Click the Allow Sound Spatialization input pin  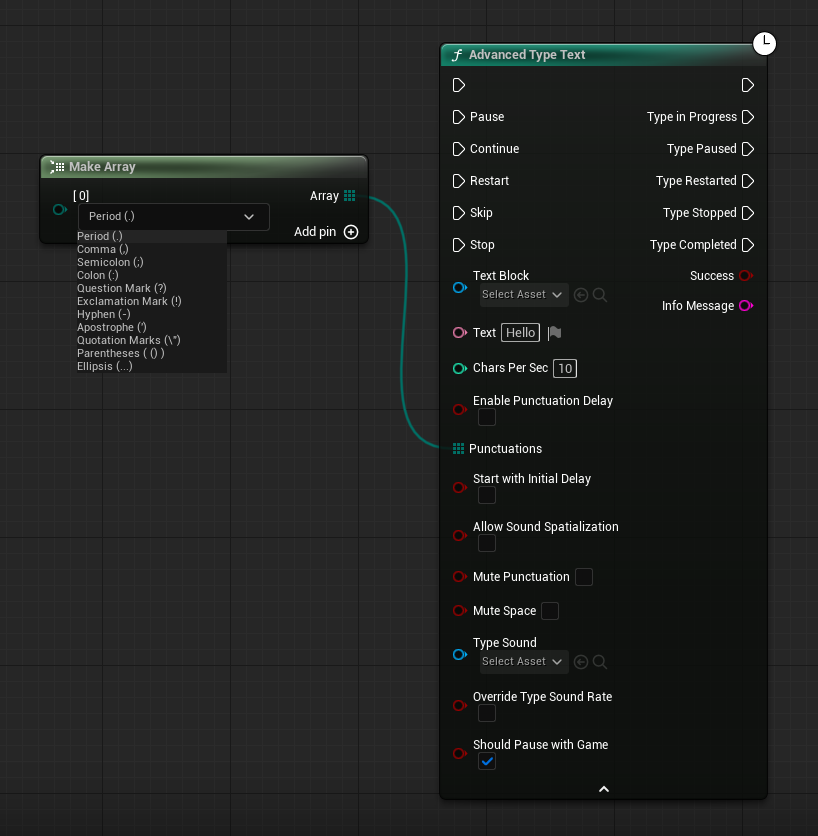(x=460, y=535)
